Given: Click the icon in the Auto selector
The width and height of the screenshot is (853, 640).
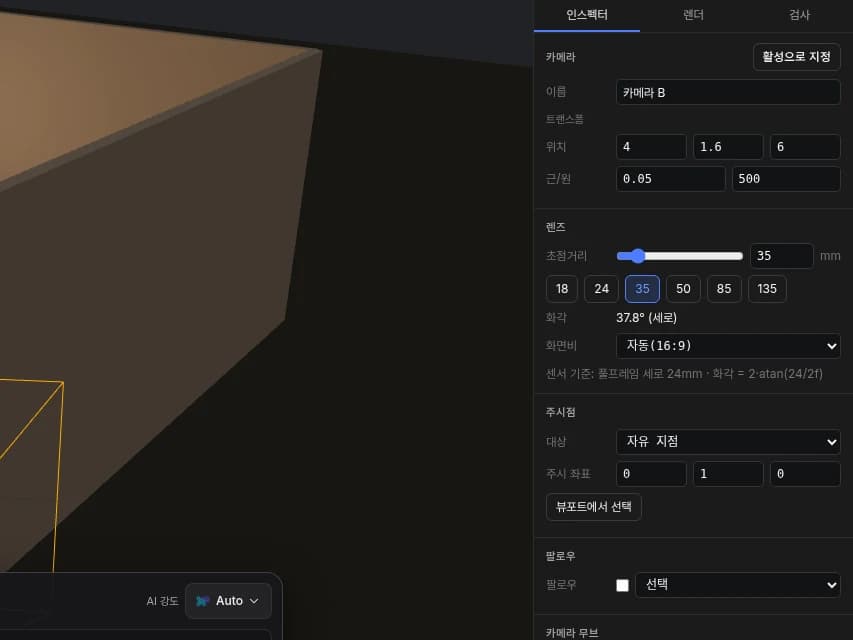Looking at the screenshot, I should pos(202,601).
